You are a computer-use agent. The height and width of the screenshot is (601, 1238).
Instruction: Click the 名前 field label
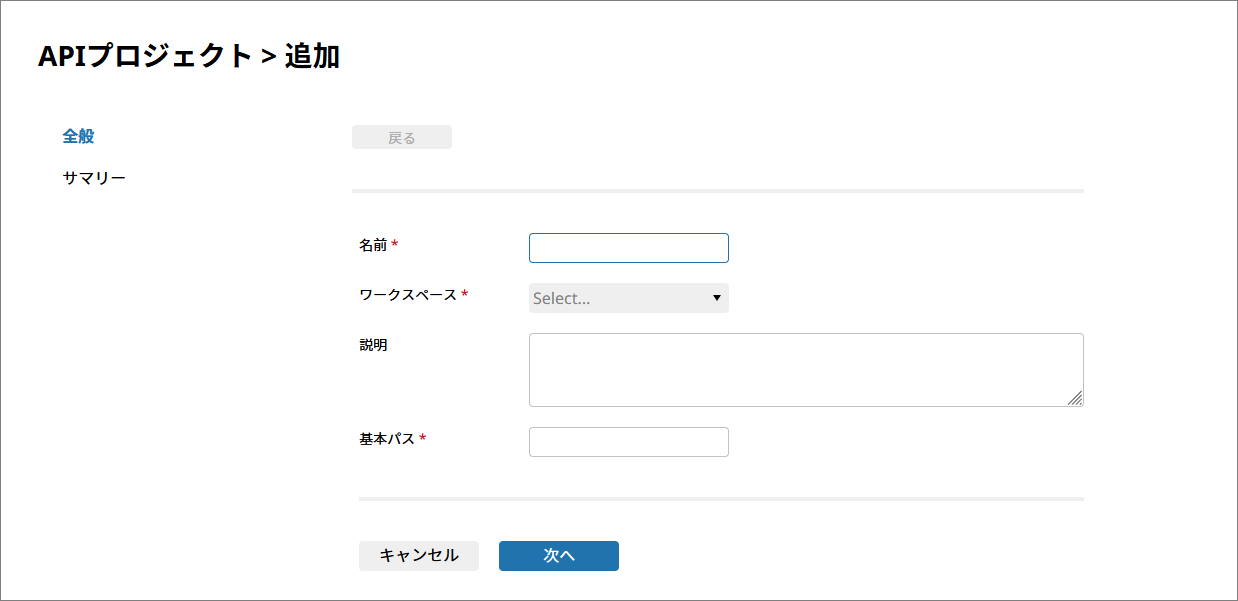(372, 244)
